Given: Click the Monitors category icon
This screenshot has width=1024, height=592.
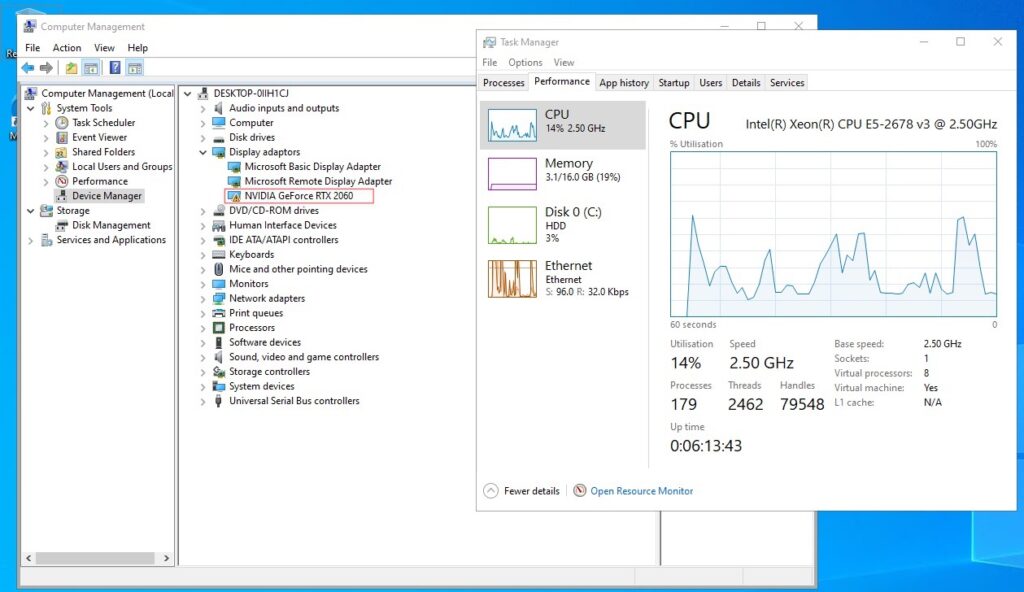Looking at the screenshot, I should [x=218, y=284].
